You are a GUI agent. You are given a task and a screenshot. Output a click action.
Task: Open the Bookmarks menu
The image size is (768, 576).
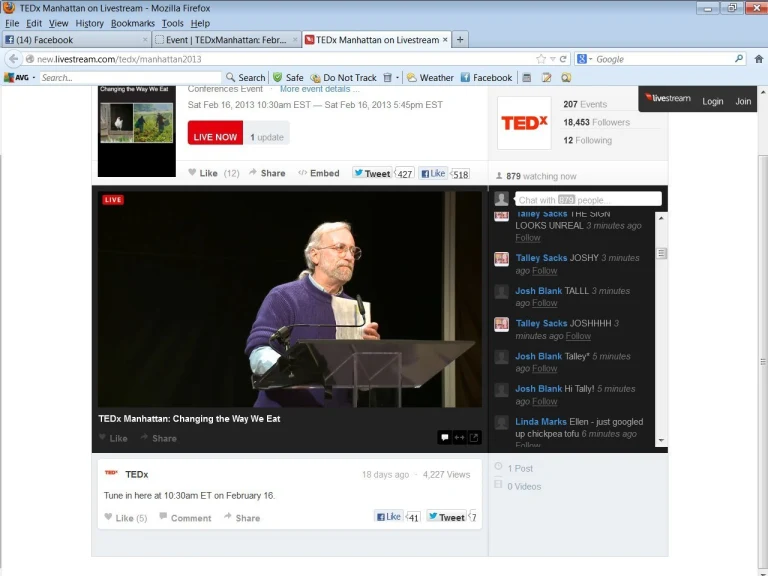132,23
